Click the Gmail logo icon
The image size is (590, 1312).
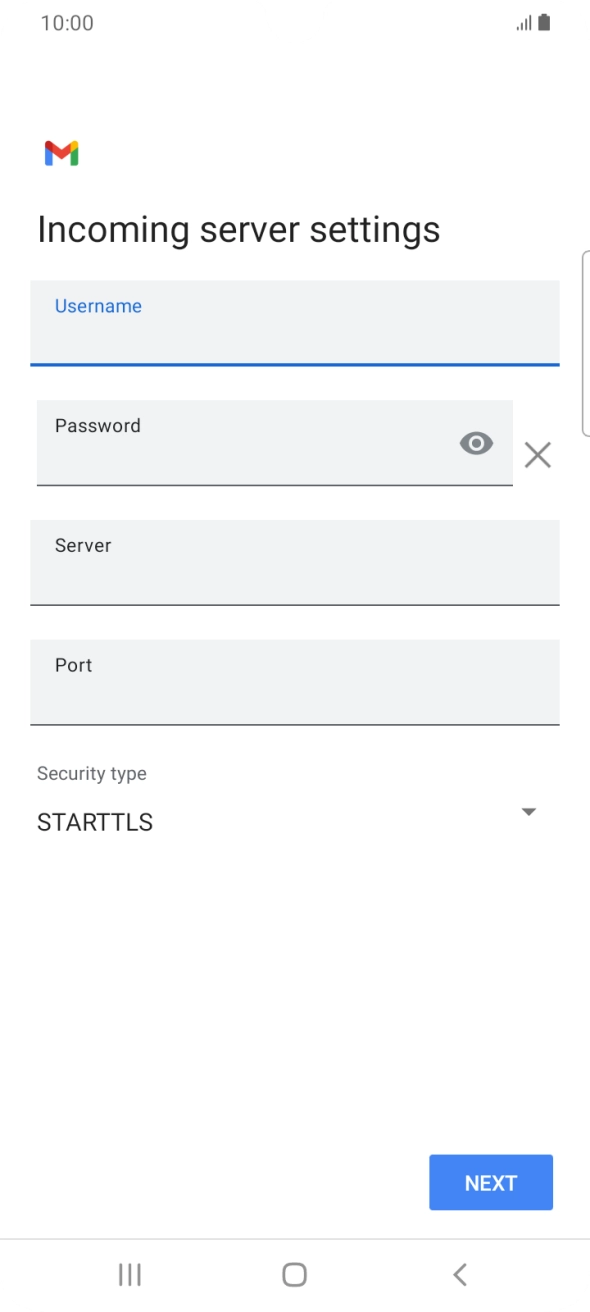click(x=61, y=152)
